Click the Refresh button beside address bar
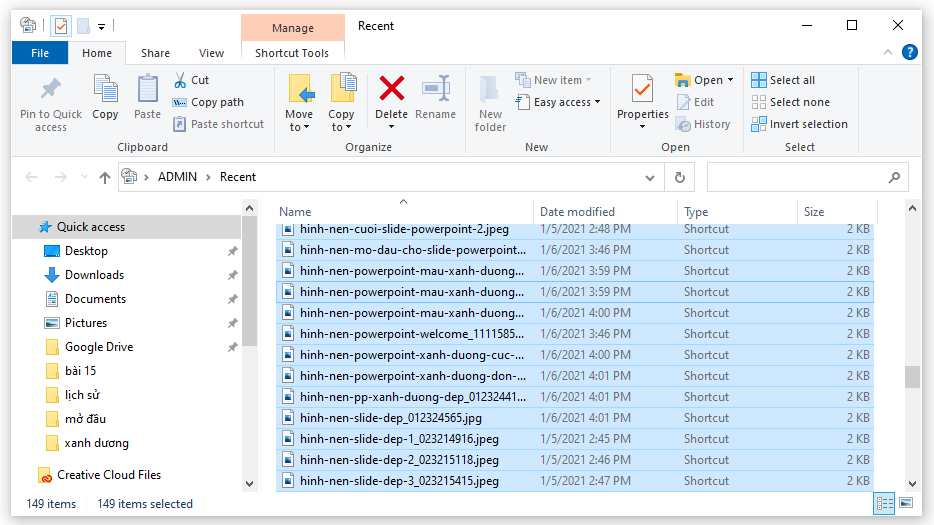Screen dimensions: 934x525 click(680, 177)
